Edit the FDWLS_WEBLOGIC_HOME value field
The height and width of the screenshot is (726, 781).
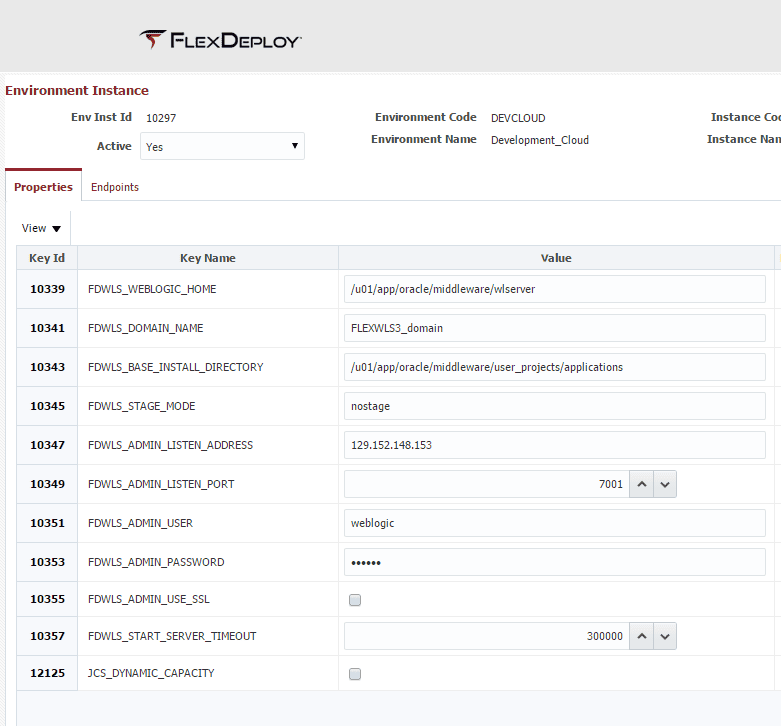(x=554, y=289)
